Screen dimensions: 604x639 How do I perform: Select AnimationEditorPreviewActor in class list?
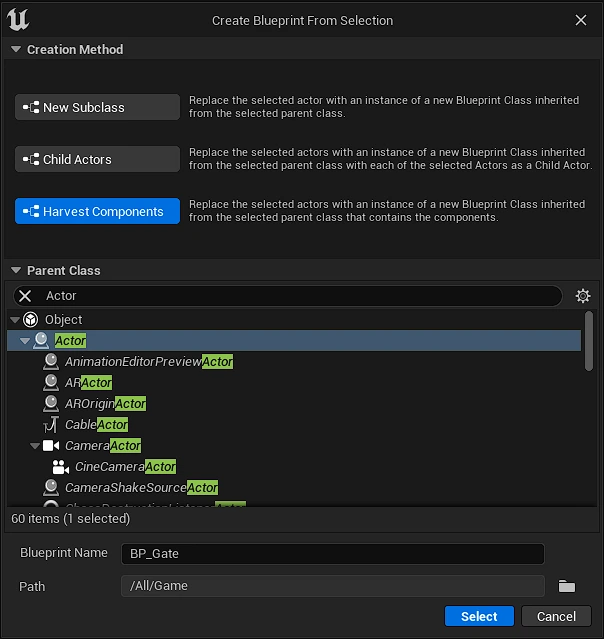[x=148, y=362]
